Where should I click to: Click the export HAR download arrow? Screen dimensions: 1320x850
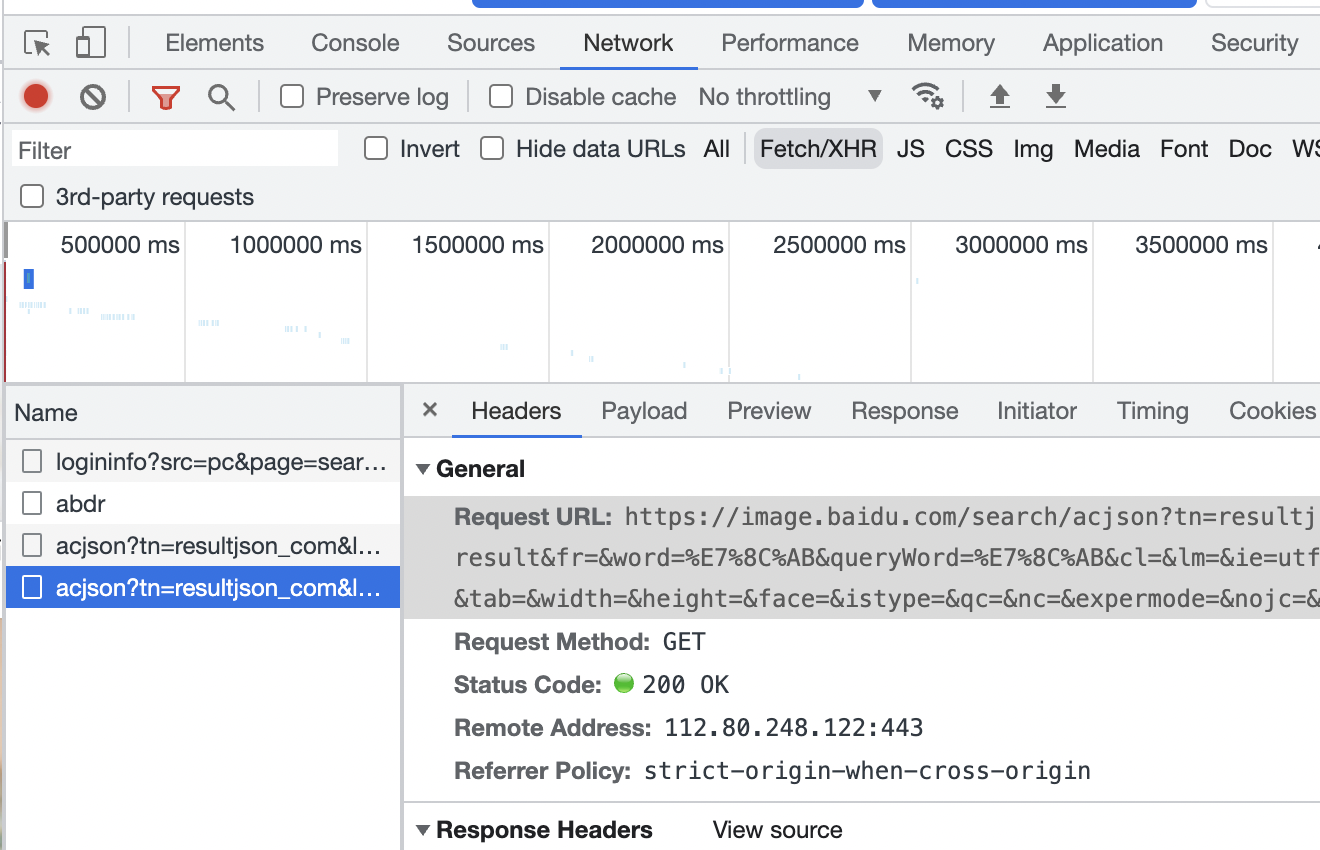pyautogui.click(x=1055, y=97)
